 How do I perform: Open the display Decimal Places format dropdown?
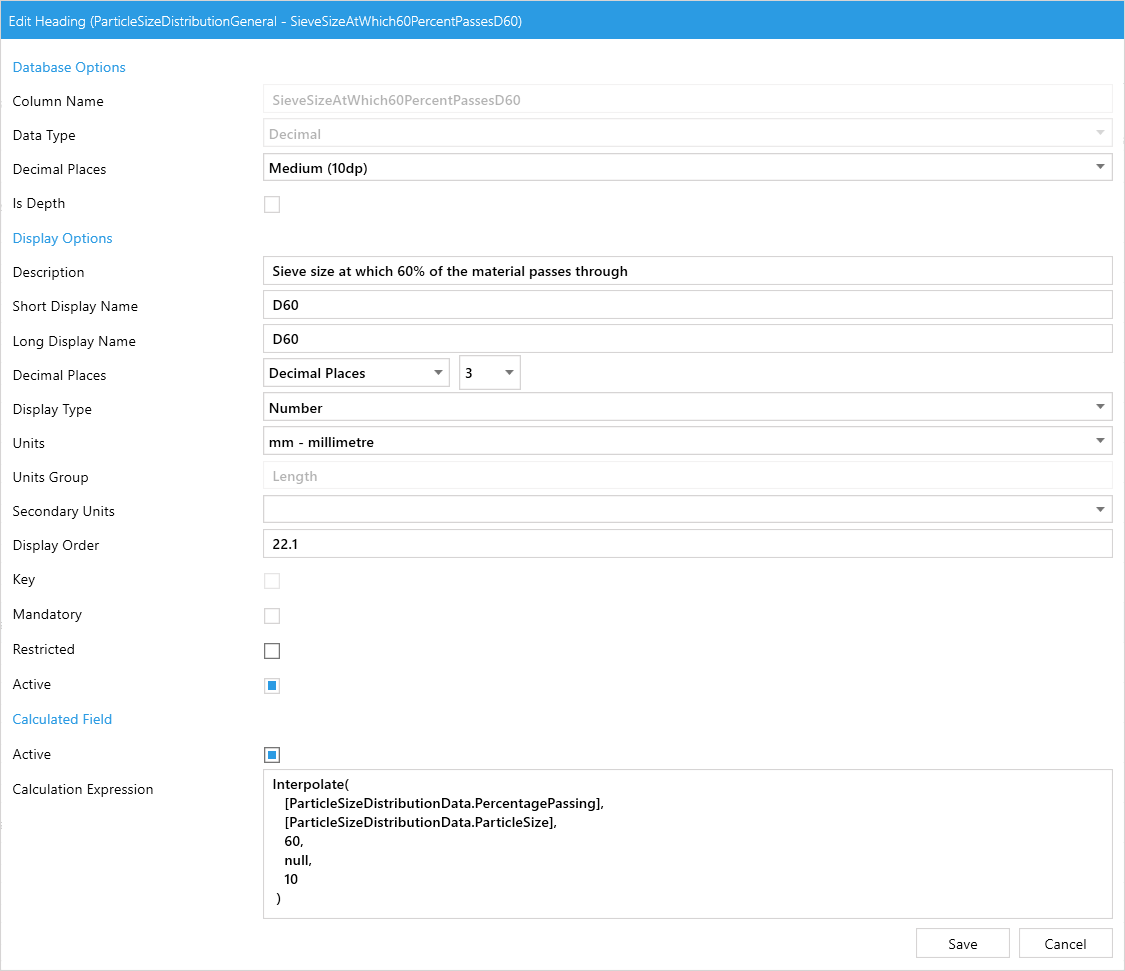pyautogui.click(x=356, y=373)
